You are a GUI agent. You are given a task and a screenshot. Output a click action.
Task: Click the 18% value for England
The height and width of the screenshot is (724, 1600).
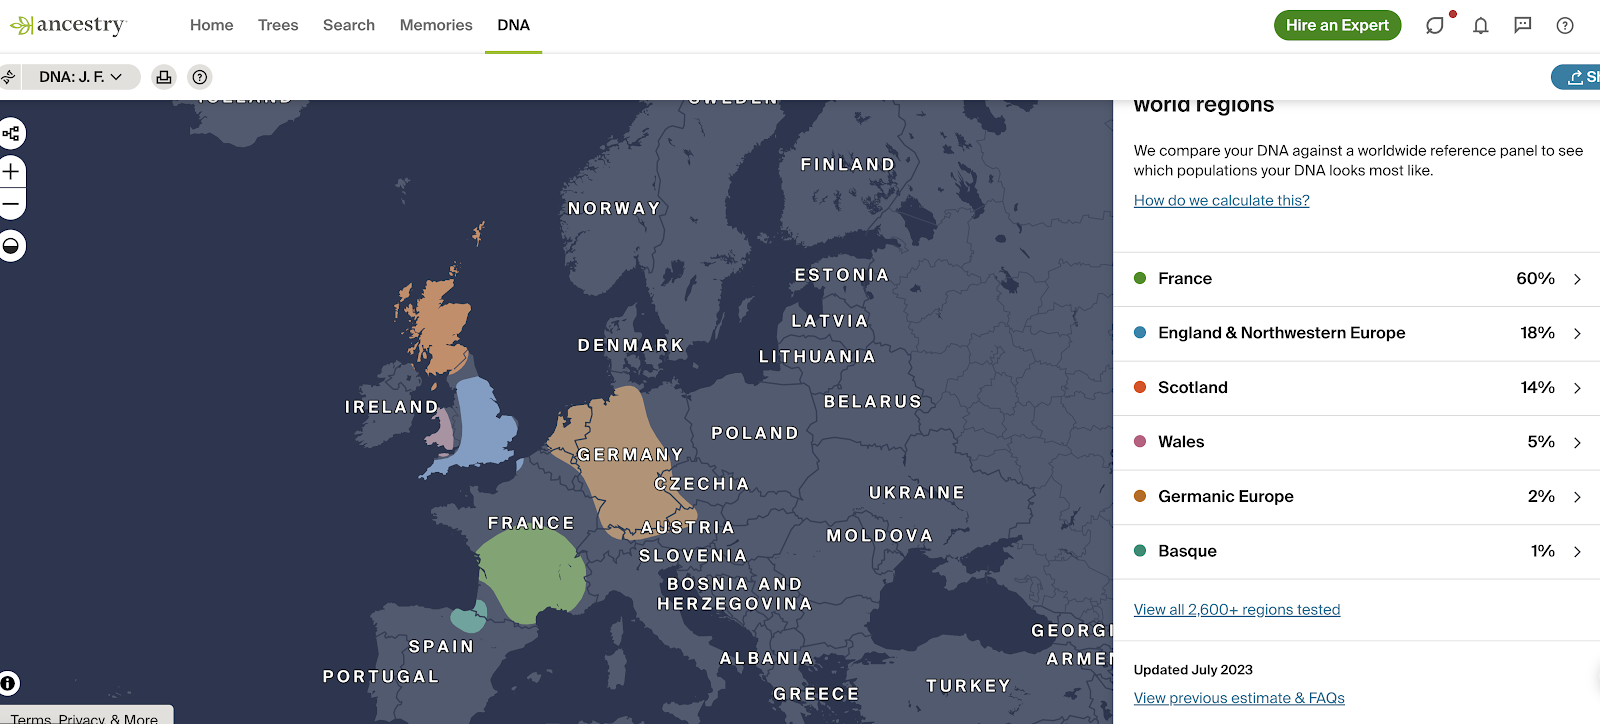(1537, 333)
